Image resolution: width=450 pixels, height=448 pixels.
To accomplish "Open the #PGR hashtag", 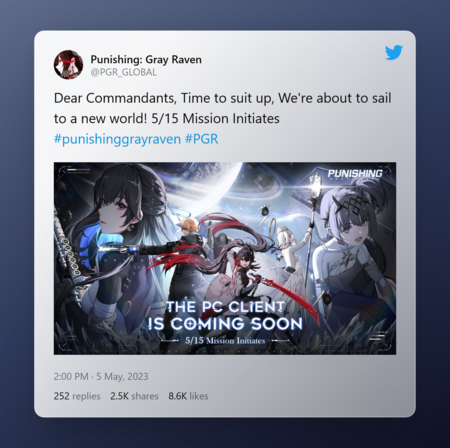I will point(202,139).
